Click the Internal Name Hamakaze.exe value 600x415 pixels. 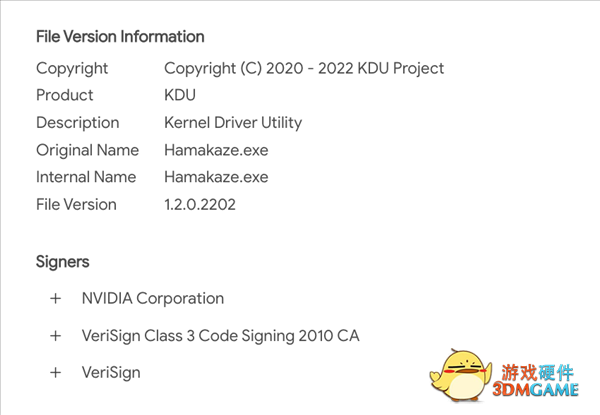[216, 177]
